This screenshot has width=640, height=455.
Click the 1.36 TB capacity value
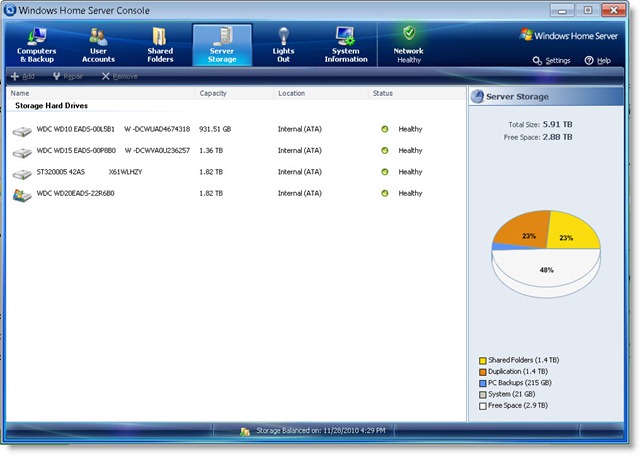[211, 150]
